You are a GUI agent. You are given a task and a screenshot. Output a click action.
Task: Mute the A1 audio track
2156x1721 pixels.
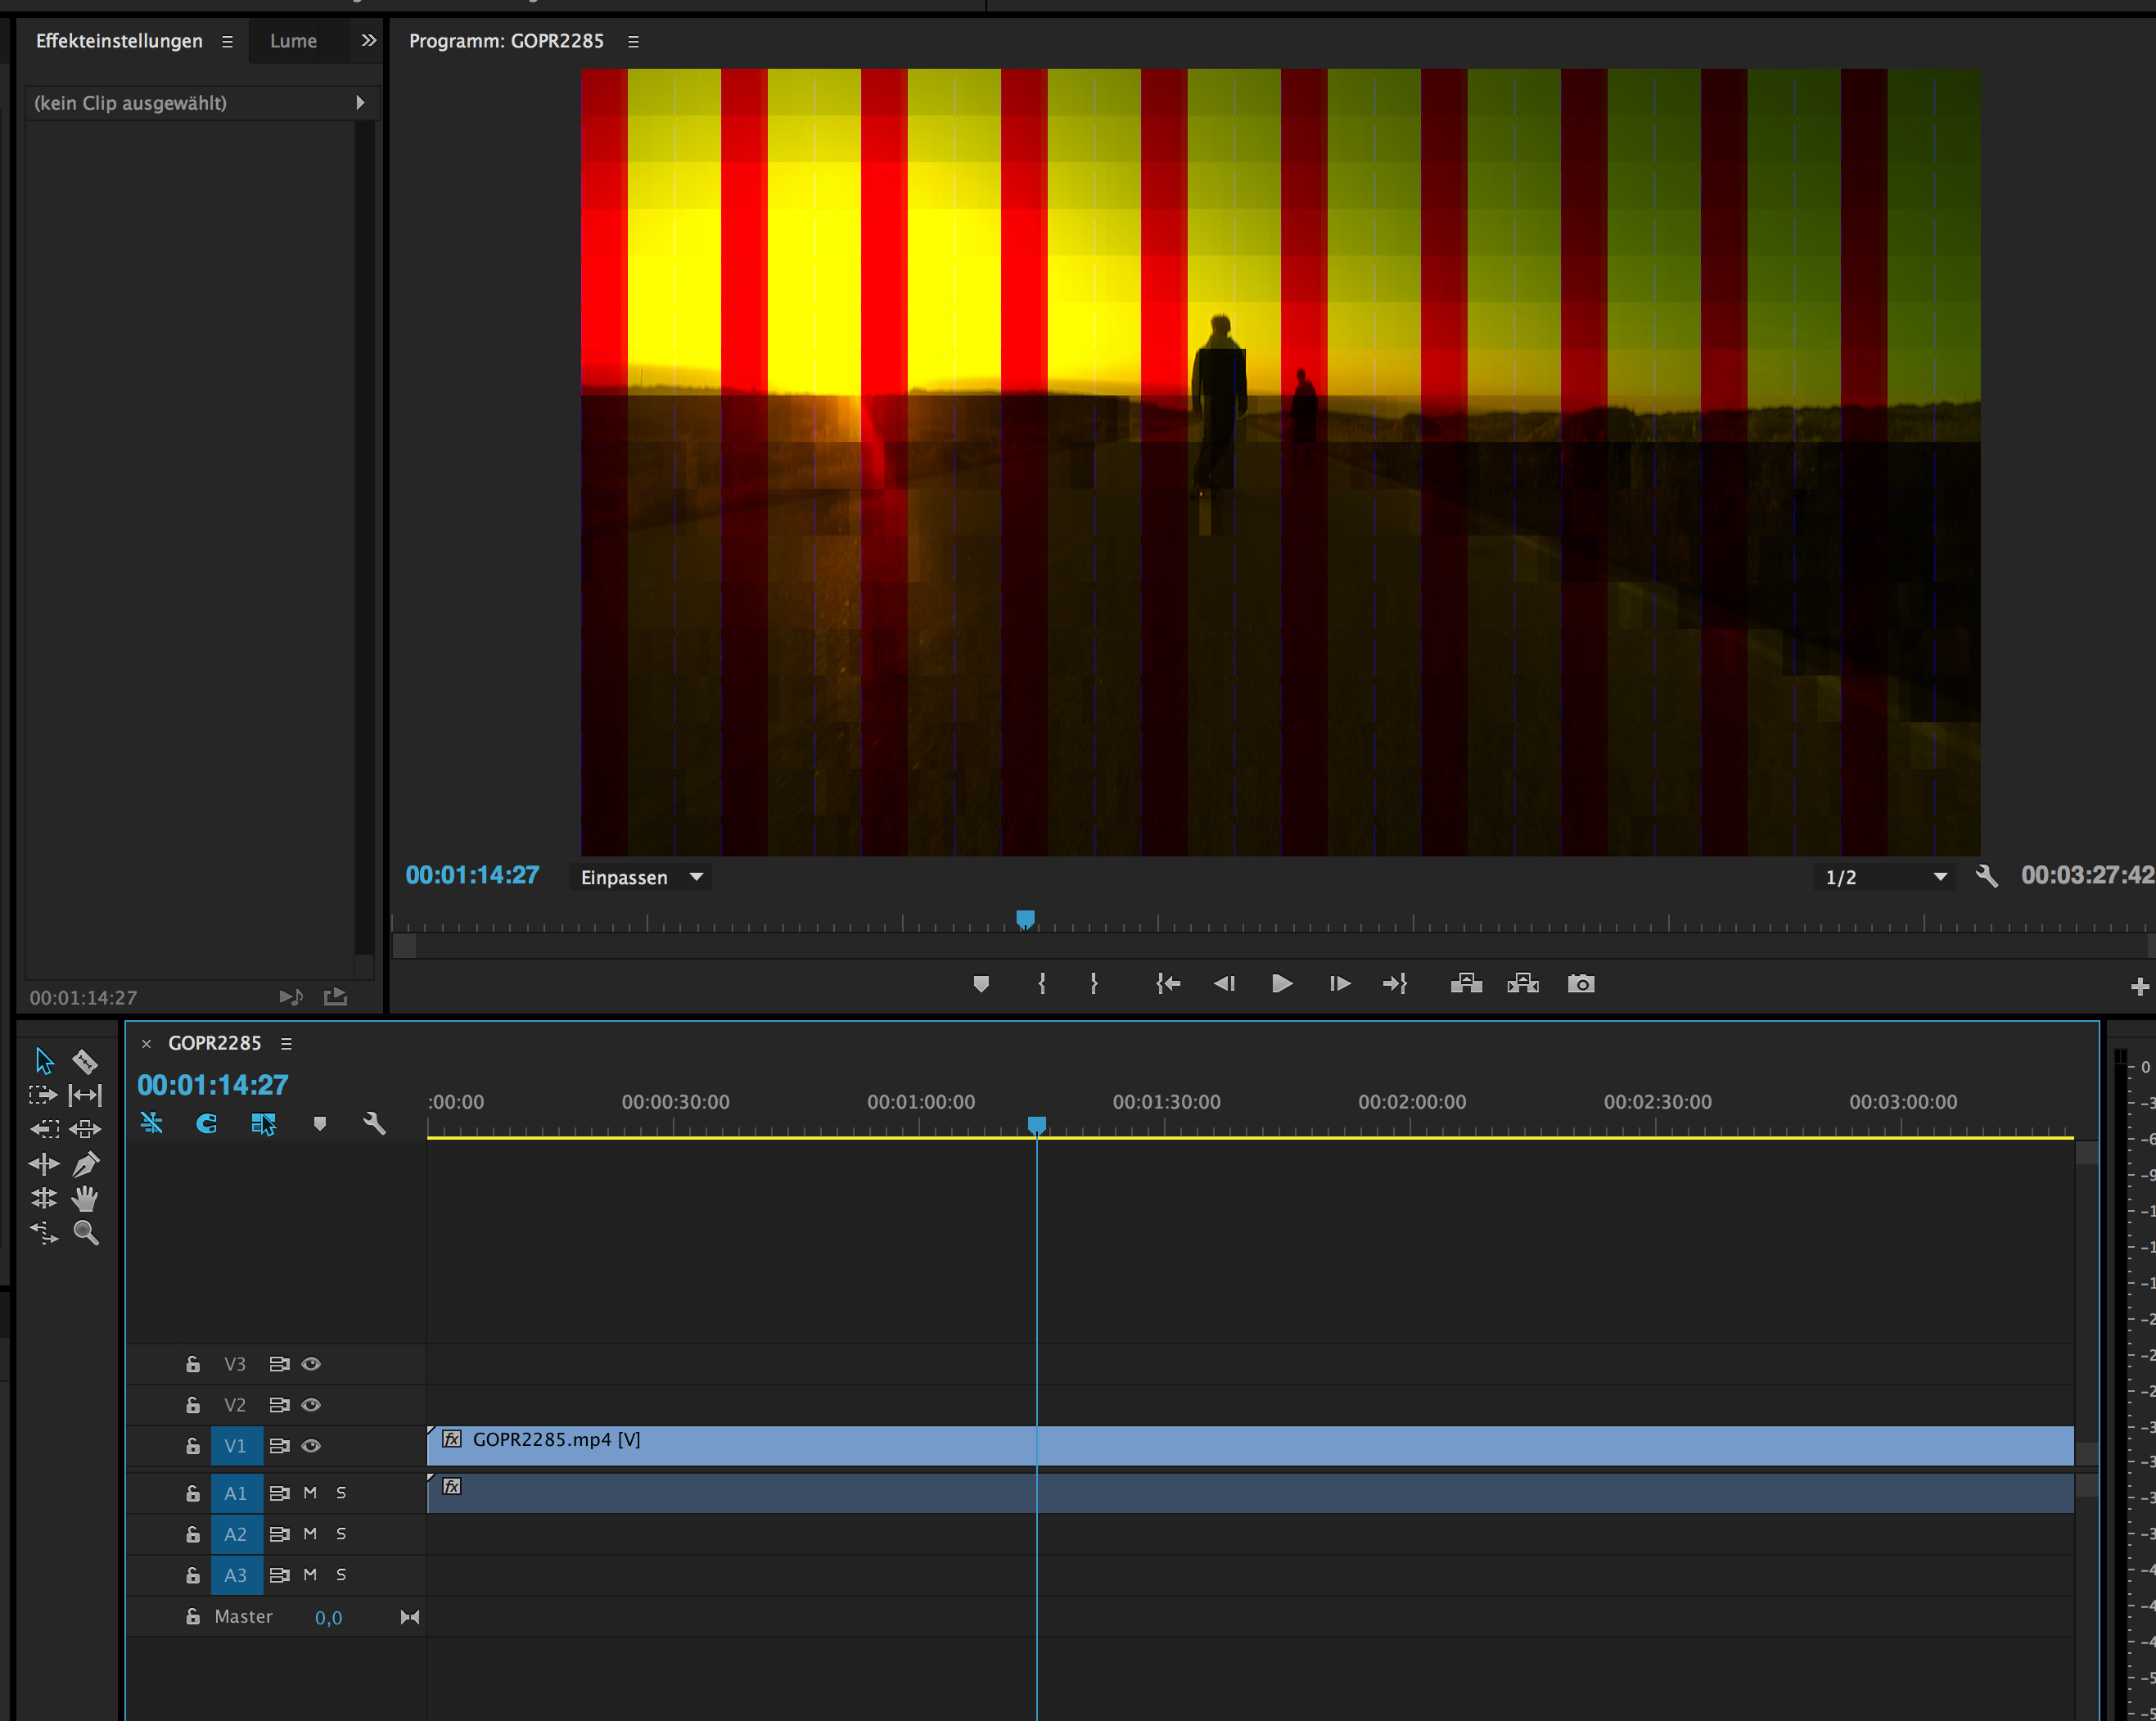(310, 1493)
